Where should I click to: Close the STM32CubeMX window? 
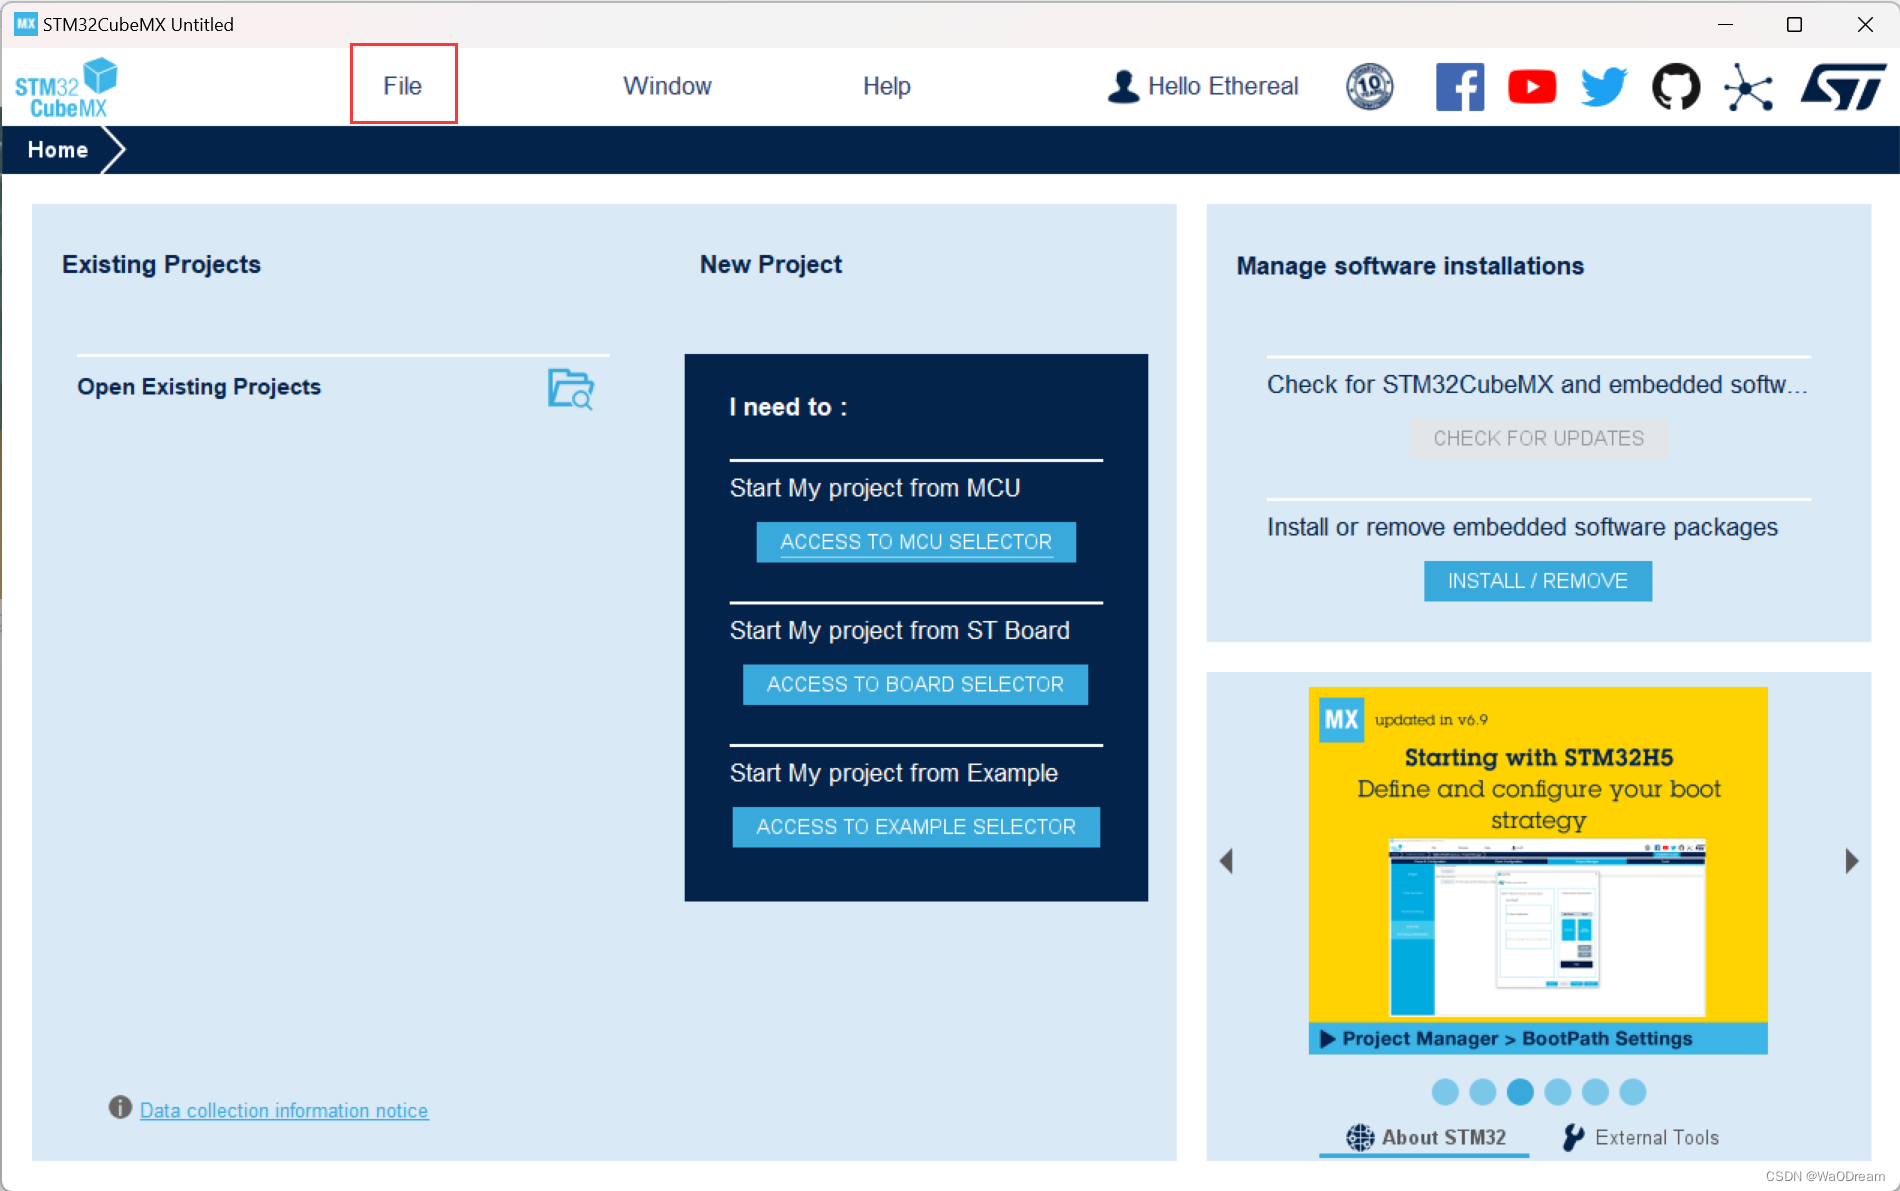tap(1865, 24)
